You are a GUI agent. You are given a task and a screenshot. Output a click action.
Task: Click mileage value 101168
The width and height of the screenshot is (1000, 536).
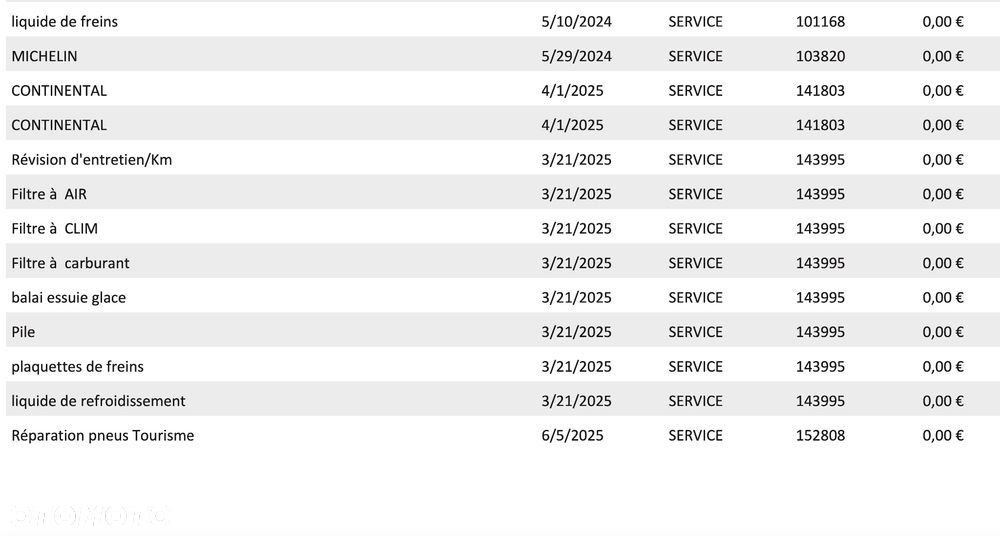[x=820, y=21]
